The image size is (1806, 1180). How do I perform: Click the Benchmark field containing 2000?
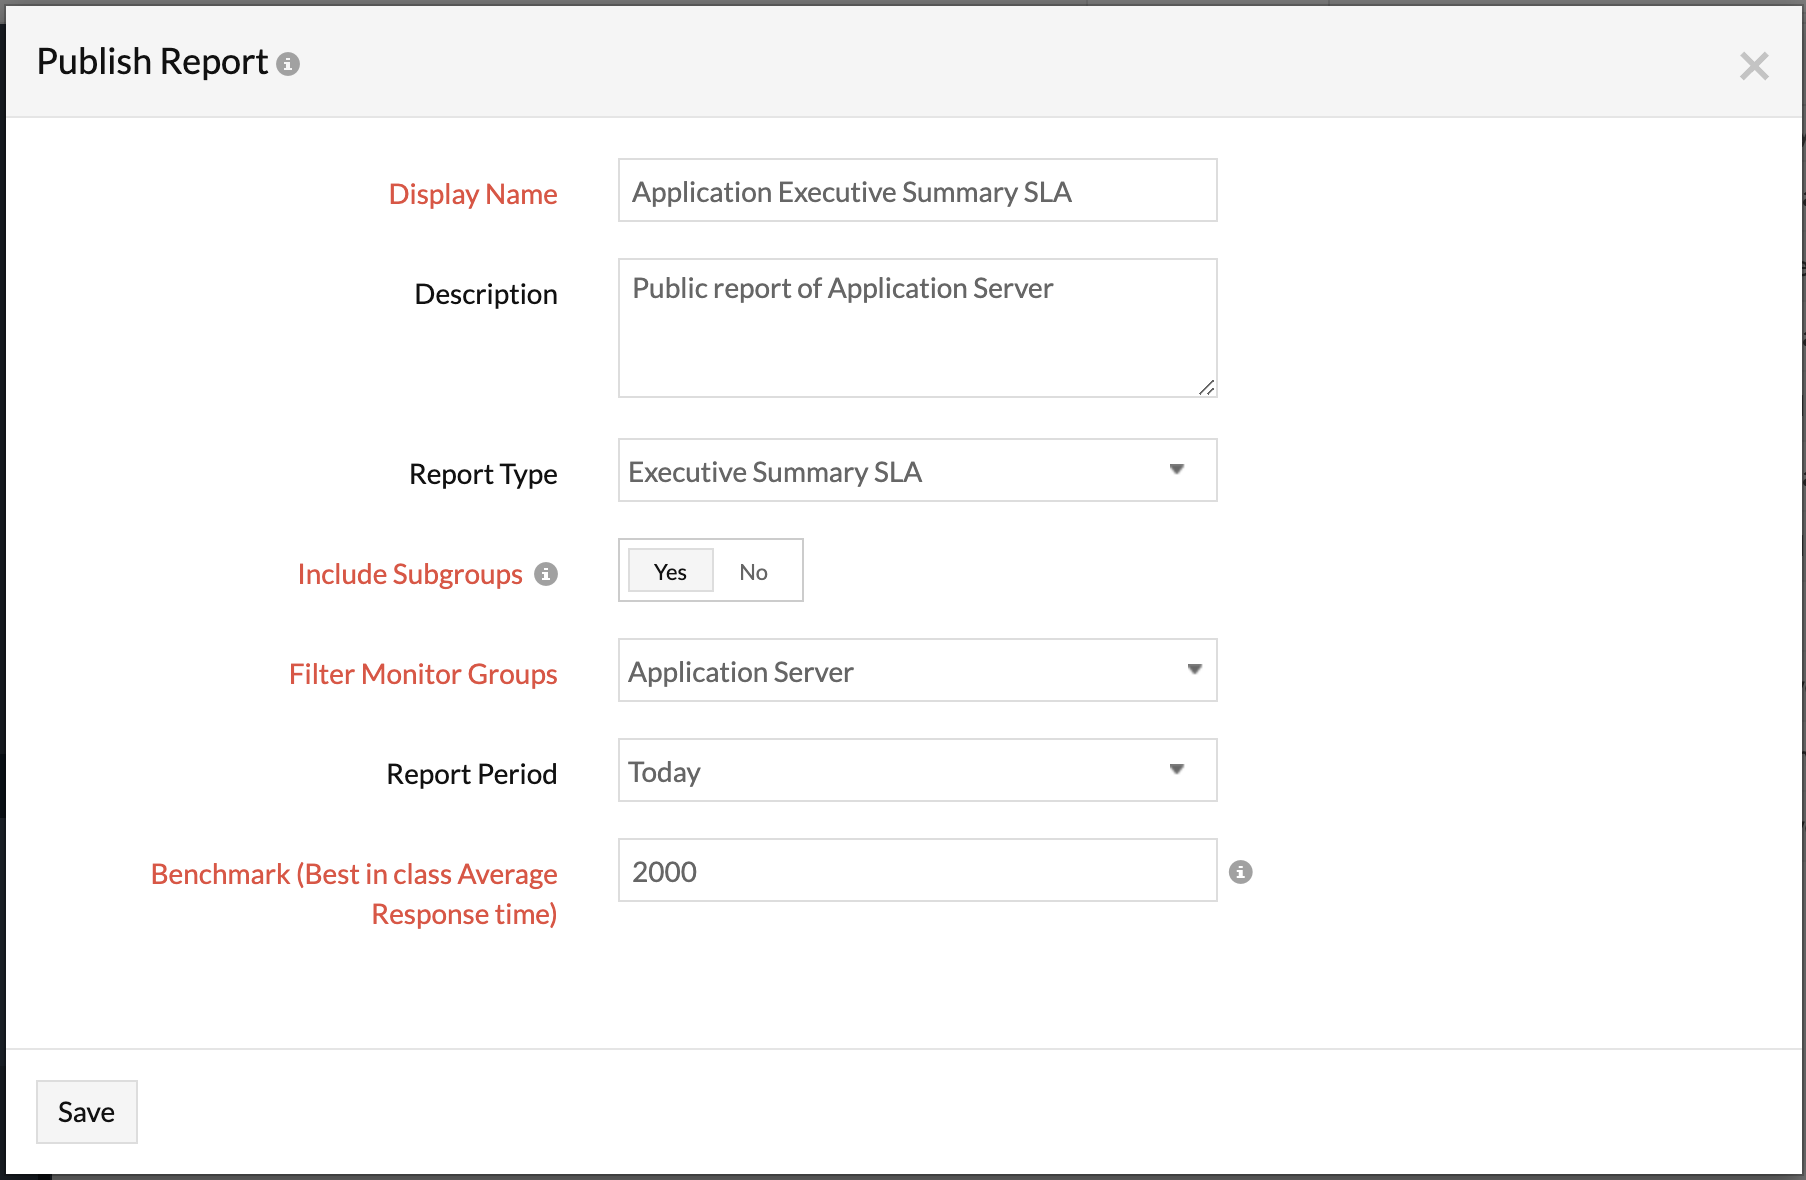tap(916, 870)
